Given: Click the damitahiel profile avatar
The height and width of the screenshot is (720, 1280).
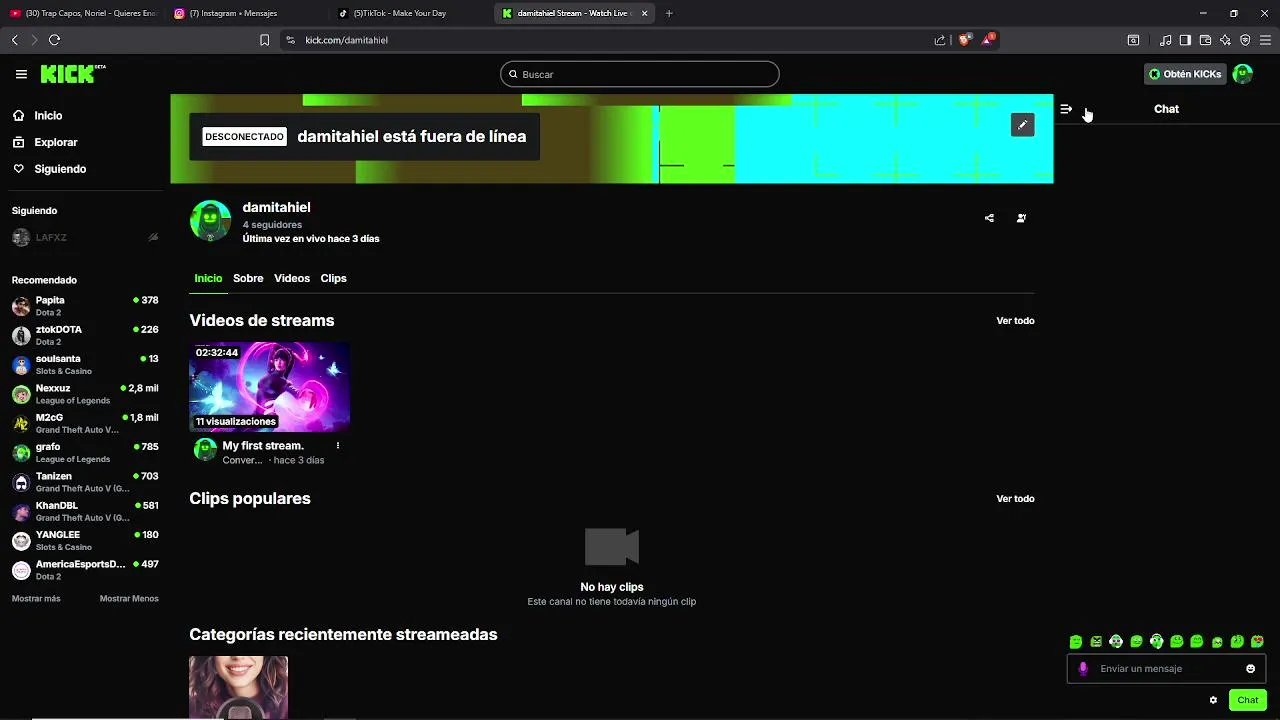Looking at the screenshot, I should 210,221.
